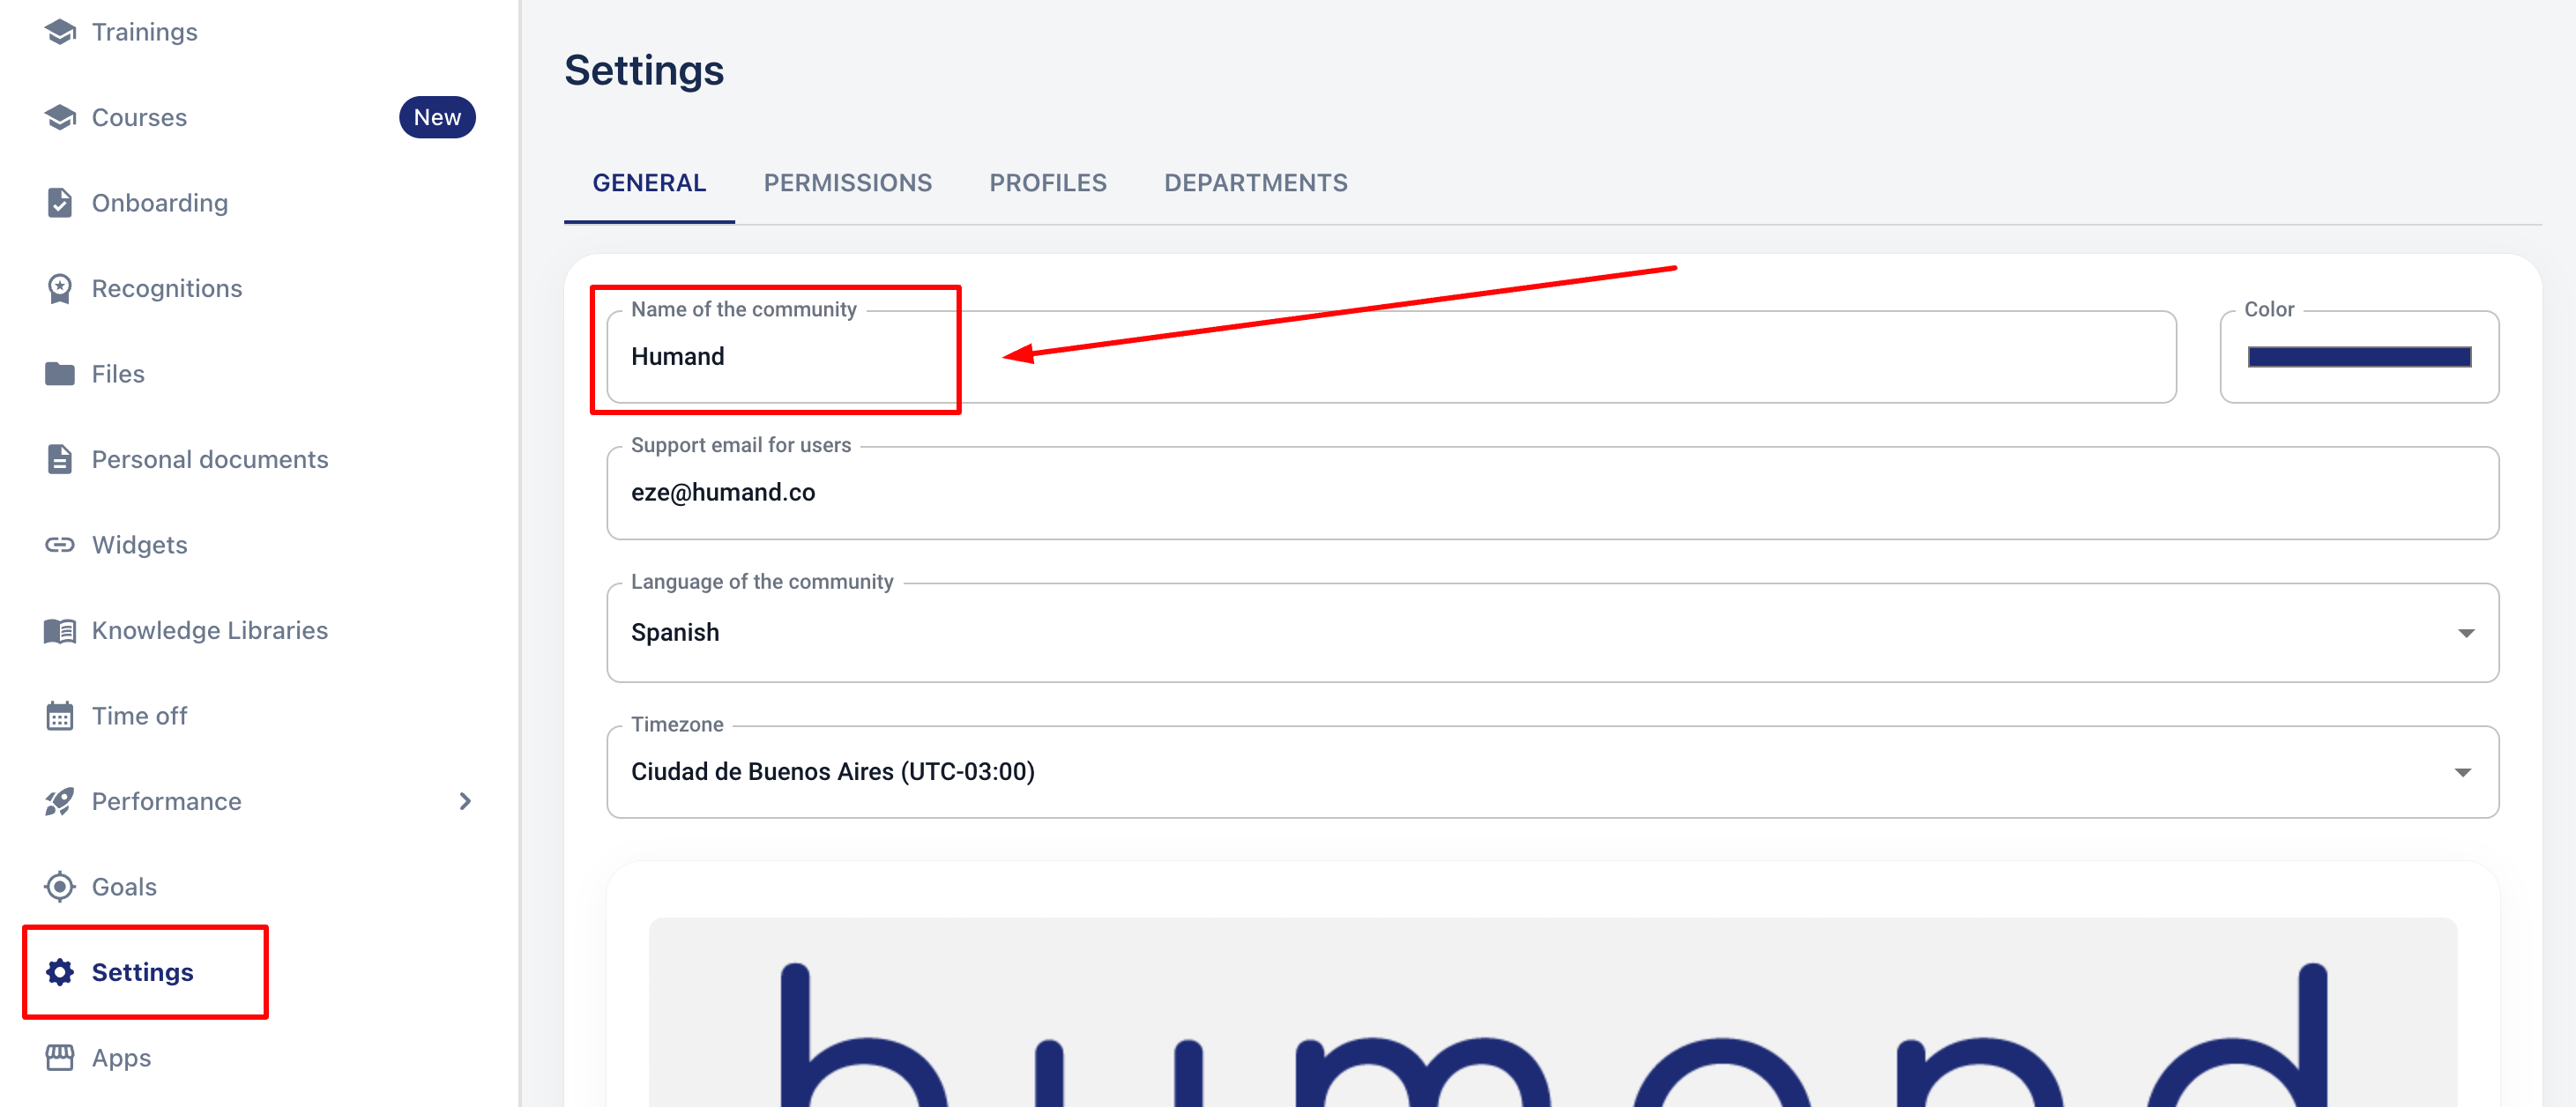Click the Recognitions award badge icon
The width and height of the screenshot is (2576, 1107).
[60, 289]
